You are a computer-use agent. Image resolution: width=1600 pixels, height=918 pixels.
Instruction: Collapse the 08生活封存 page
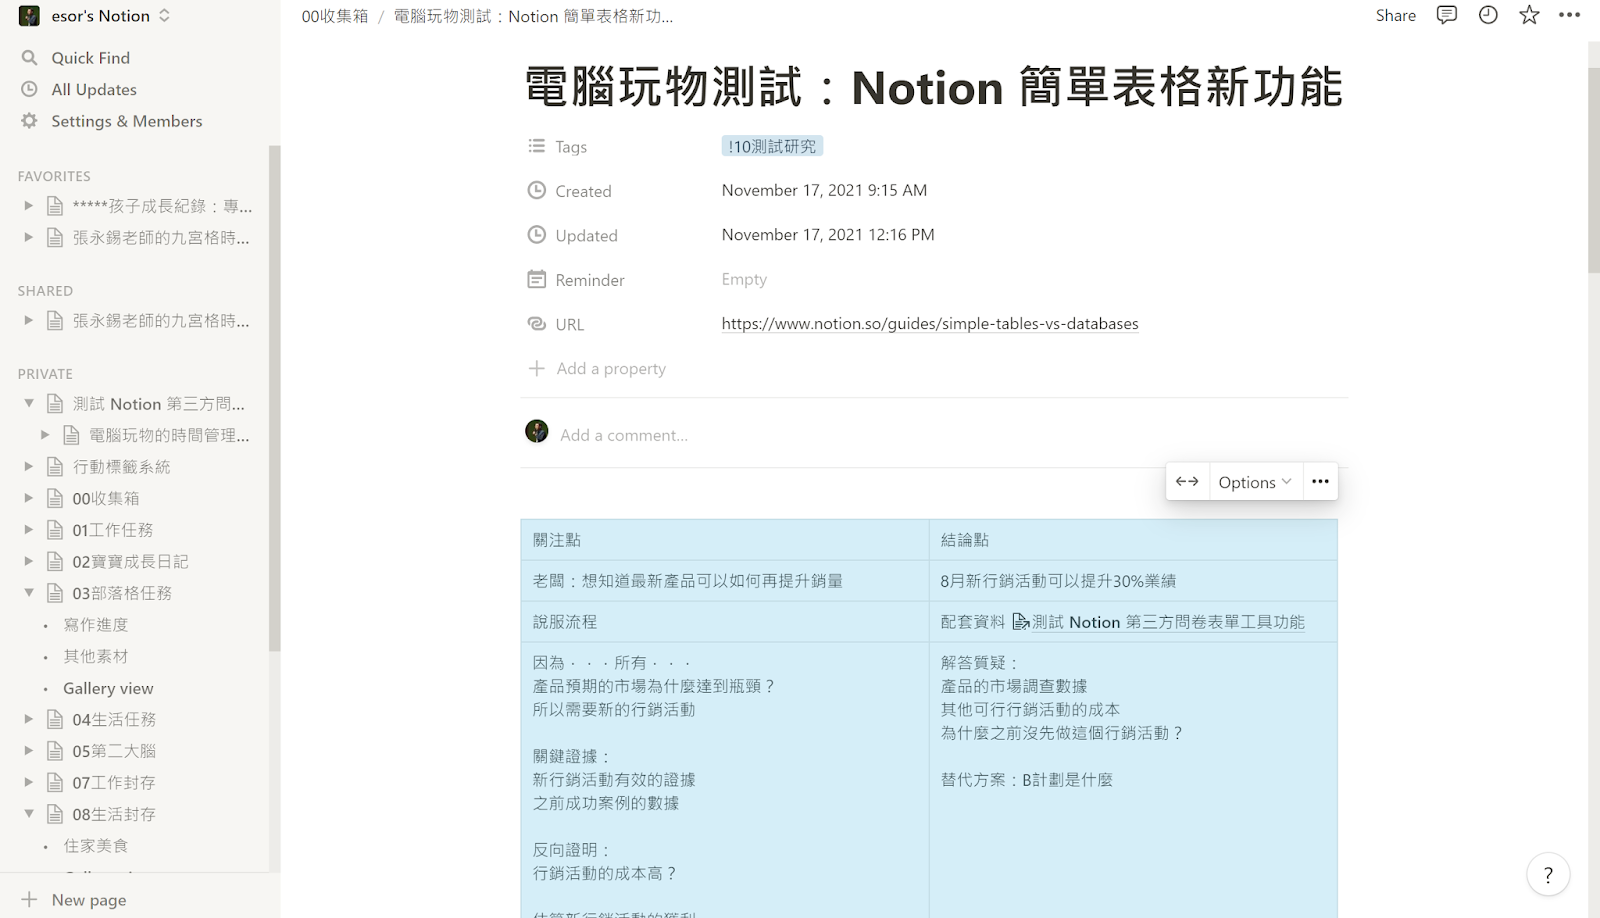pos(29,814)
